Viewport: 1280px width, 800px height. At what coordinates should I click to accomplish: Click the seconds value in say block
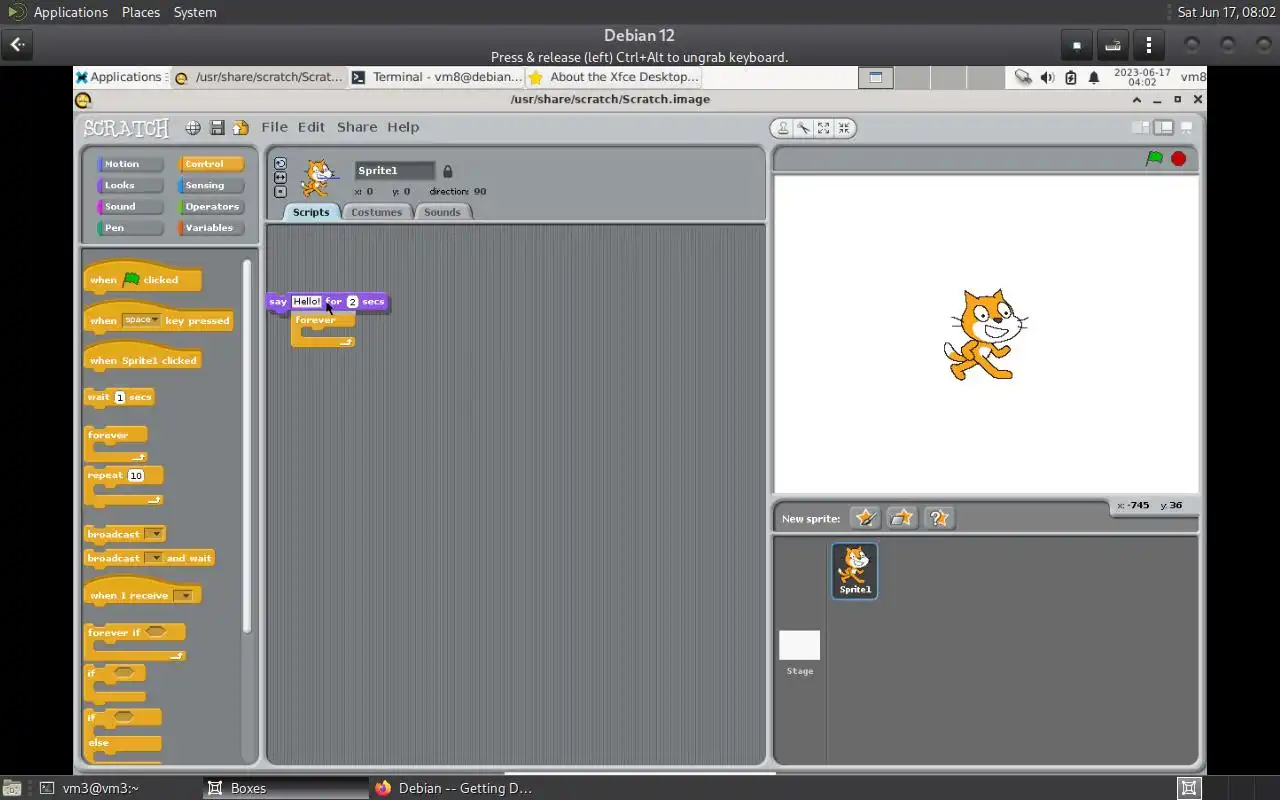point(352,301)
